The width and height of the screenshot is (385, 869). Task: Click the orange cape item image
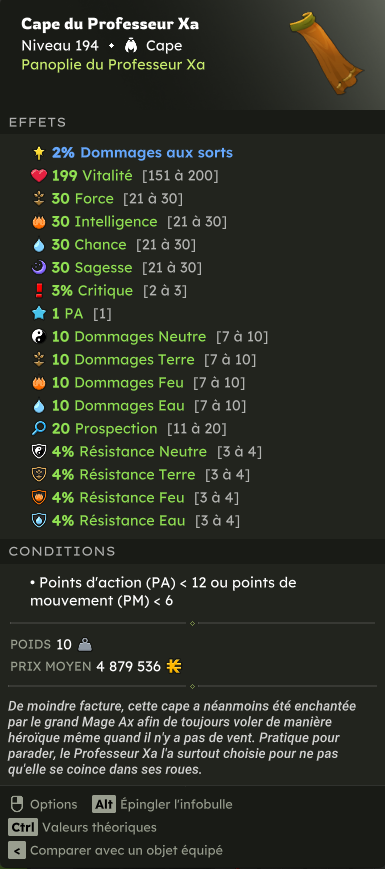pyautogui.click(x=325, y=53)
